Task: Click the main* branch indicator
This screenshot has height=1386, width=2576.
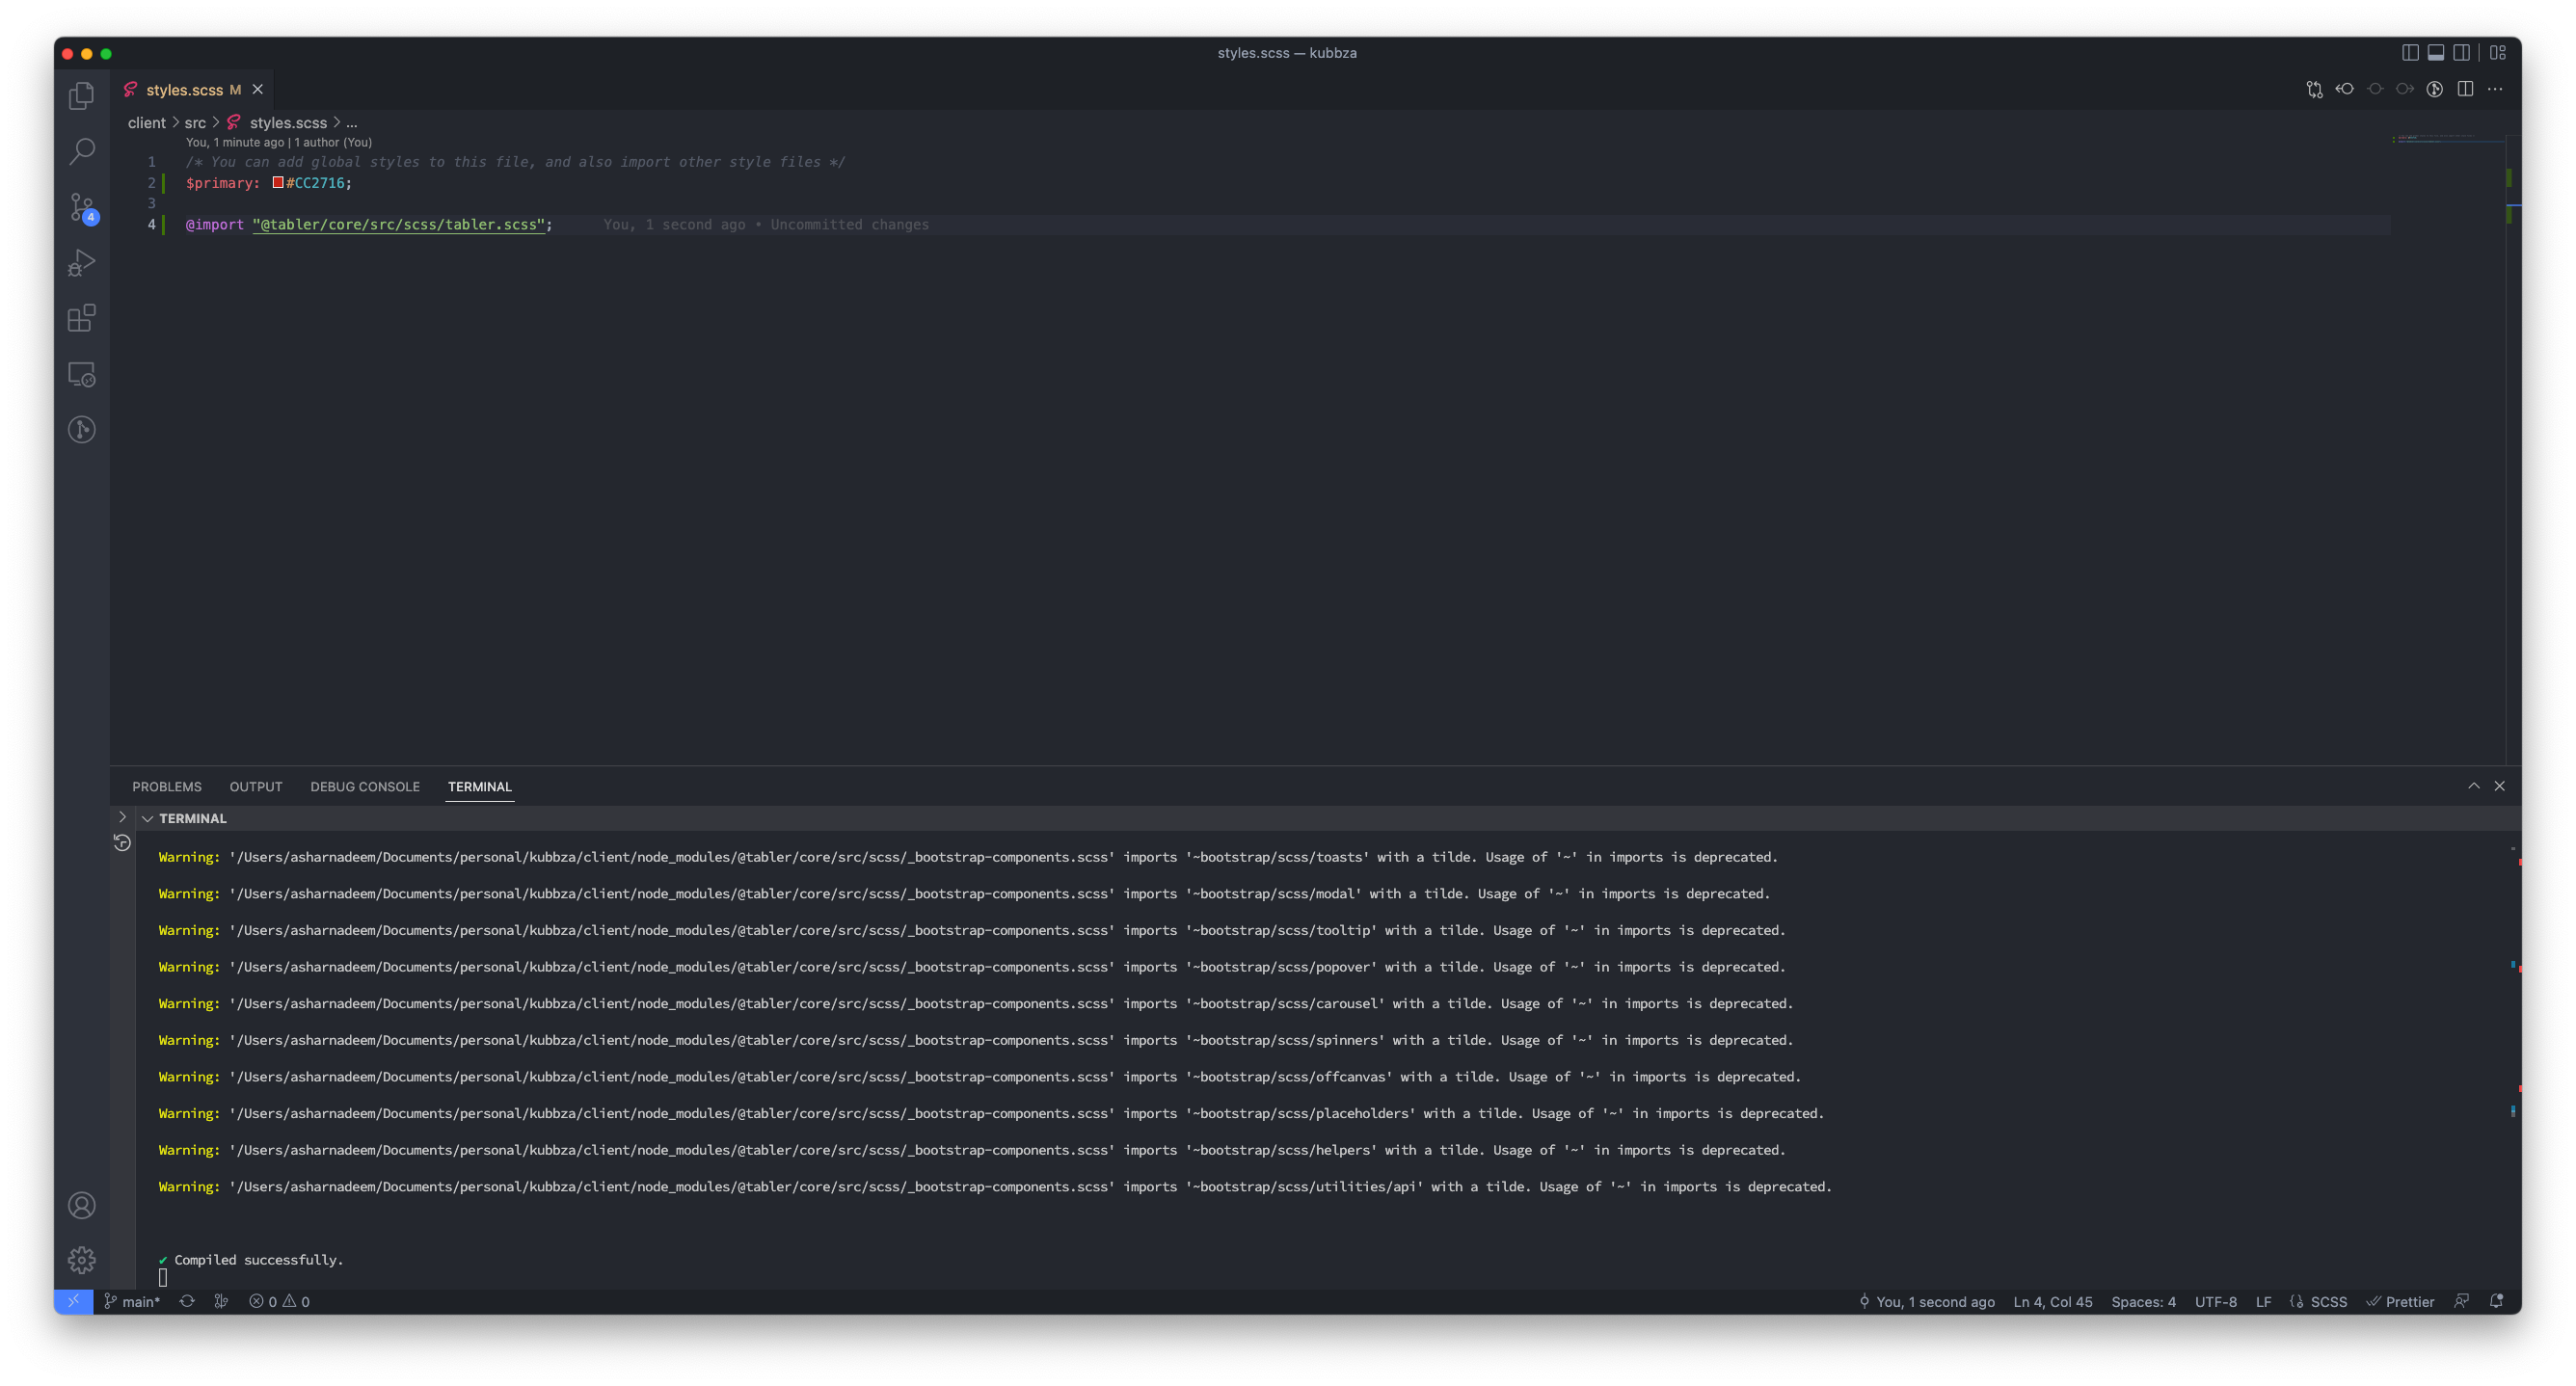Action: click(x=132, y=1301)
